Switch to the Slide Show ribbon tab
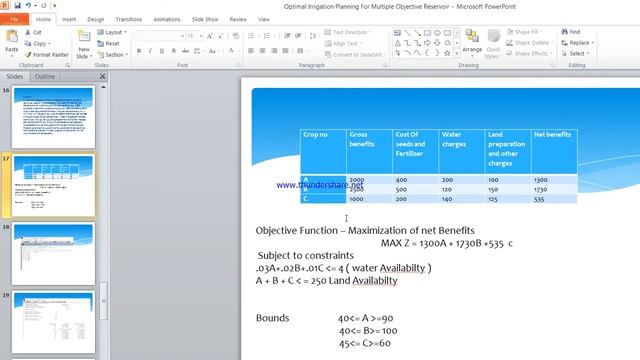The image size is (640, 360). [x=205, y=19]
